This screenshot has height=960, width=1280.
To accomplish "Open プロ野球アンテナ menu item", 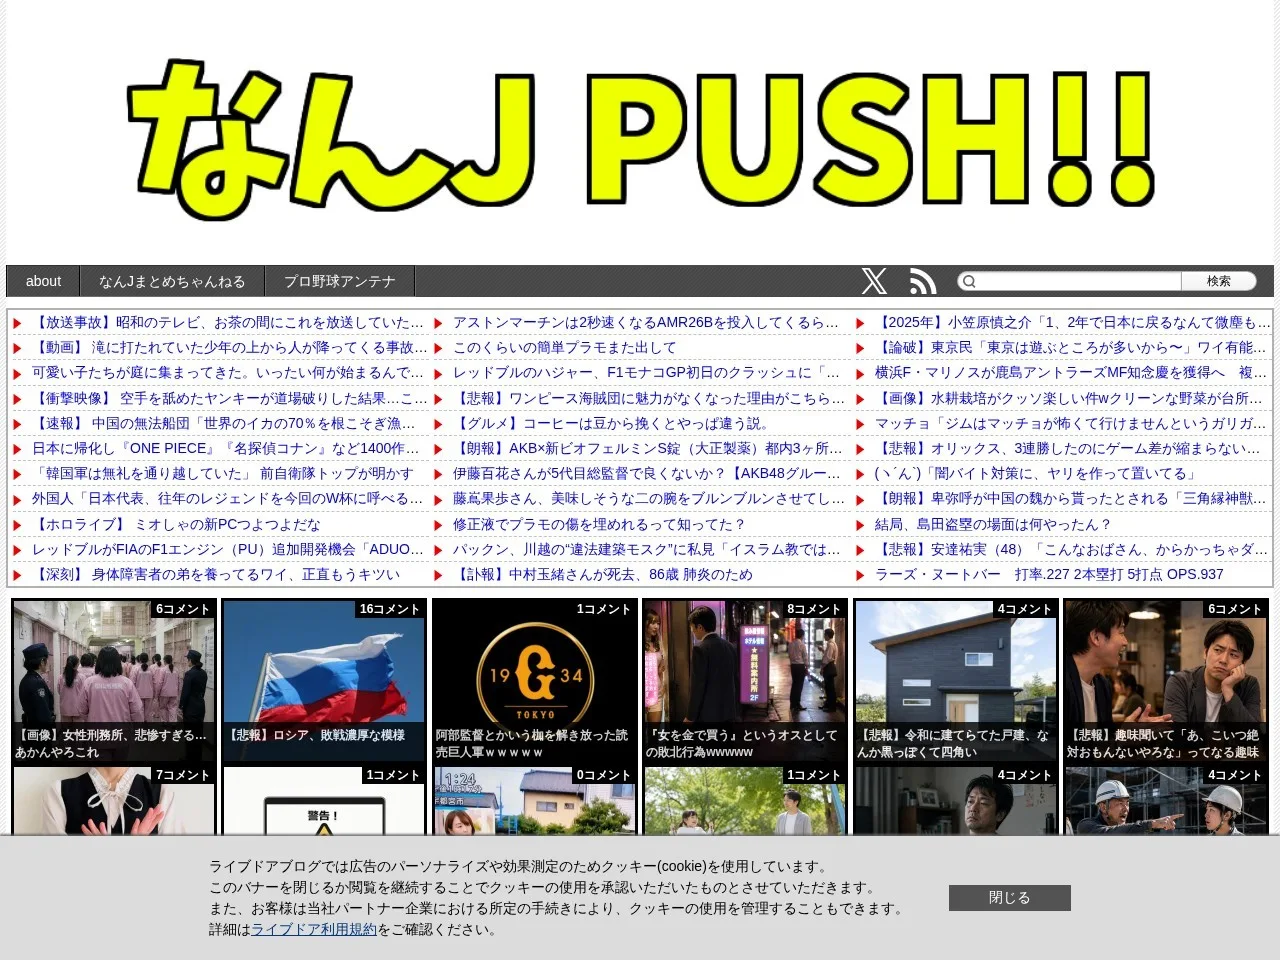I will (340, 281).
